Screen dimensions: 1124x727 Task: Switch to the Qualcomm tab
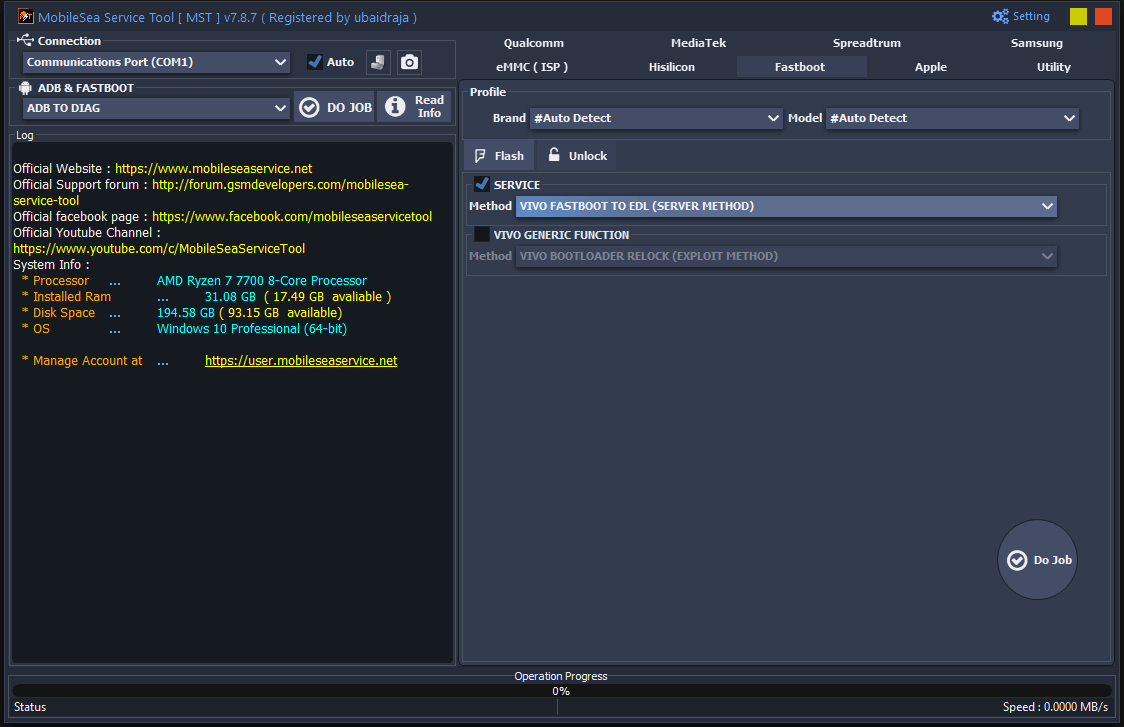[x=533, y=43]
